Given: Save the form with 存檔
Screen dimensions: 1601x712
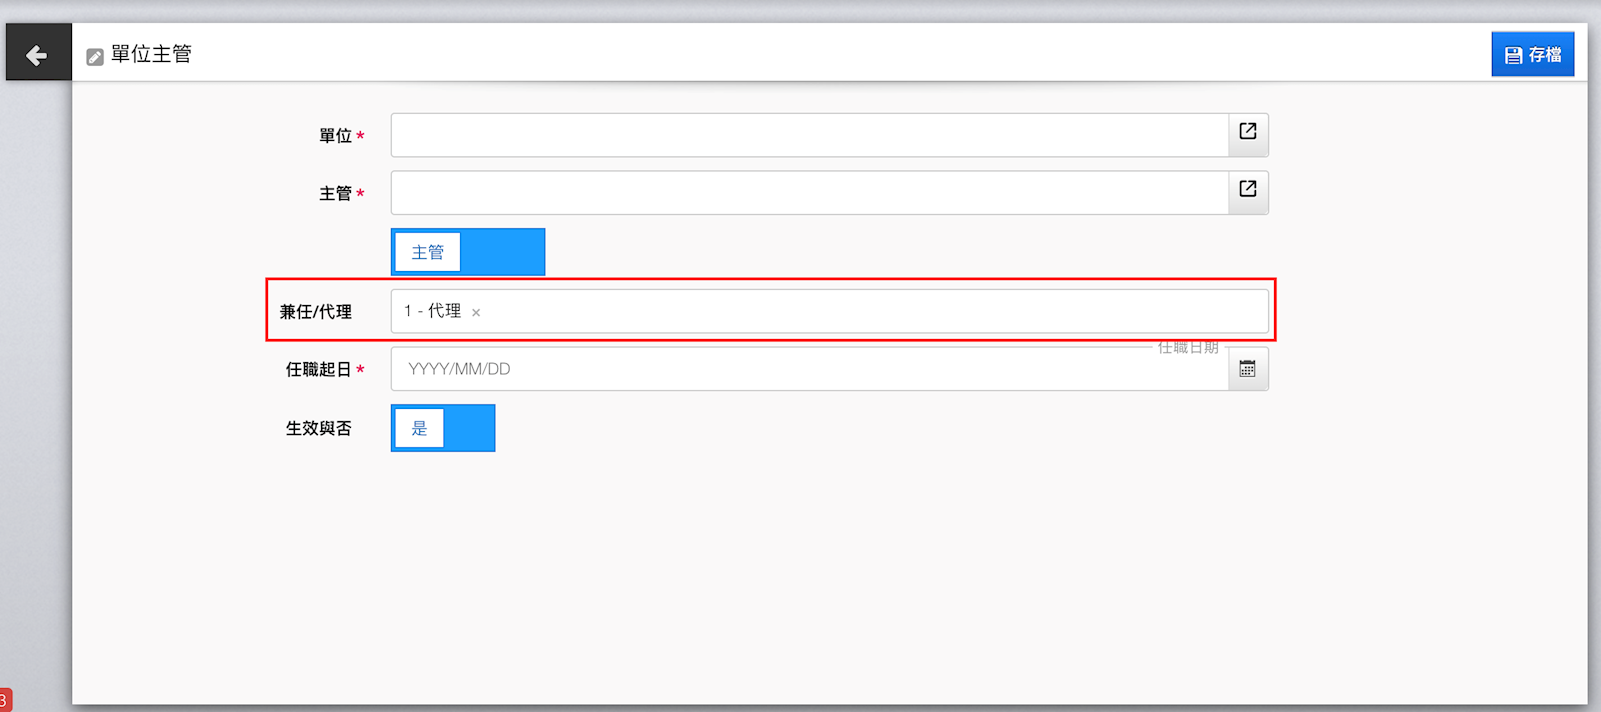Looking at the screenshot, I should pos(1532,55).
